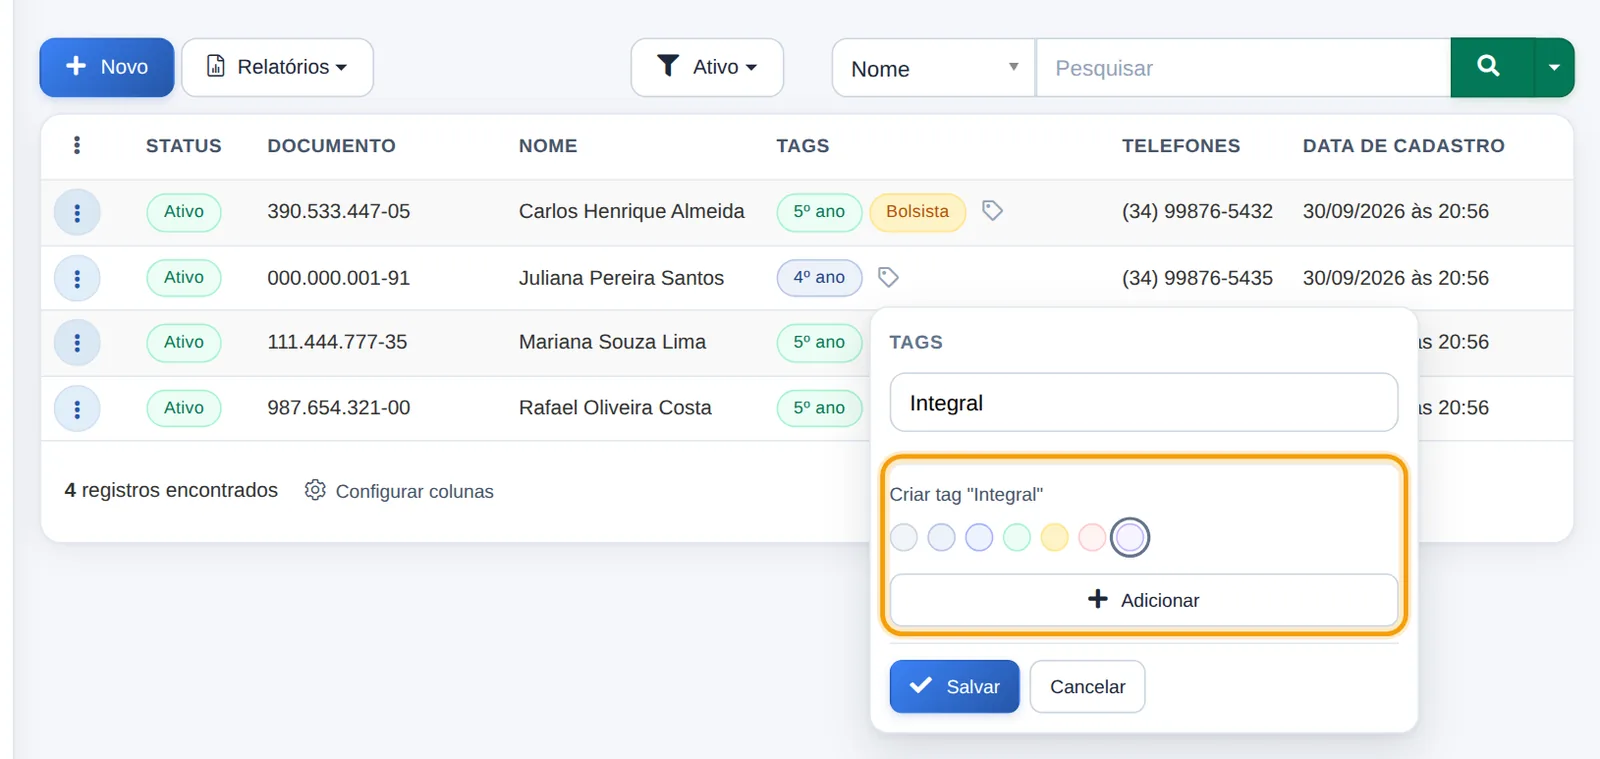Open row actions menu for Juliana Pereira Santos

77,279
